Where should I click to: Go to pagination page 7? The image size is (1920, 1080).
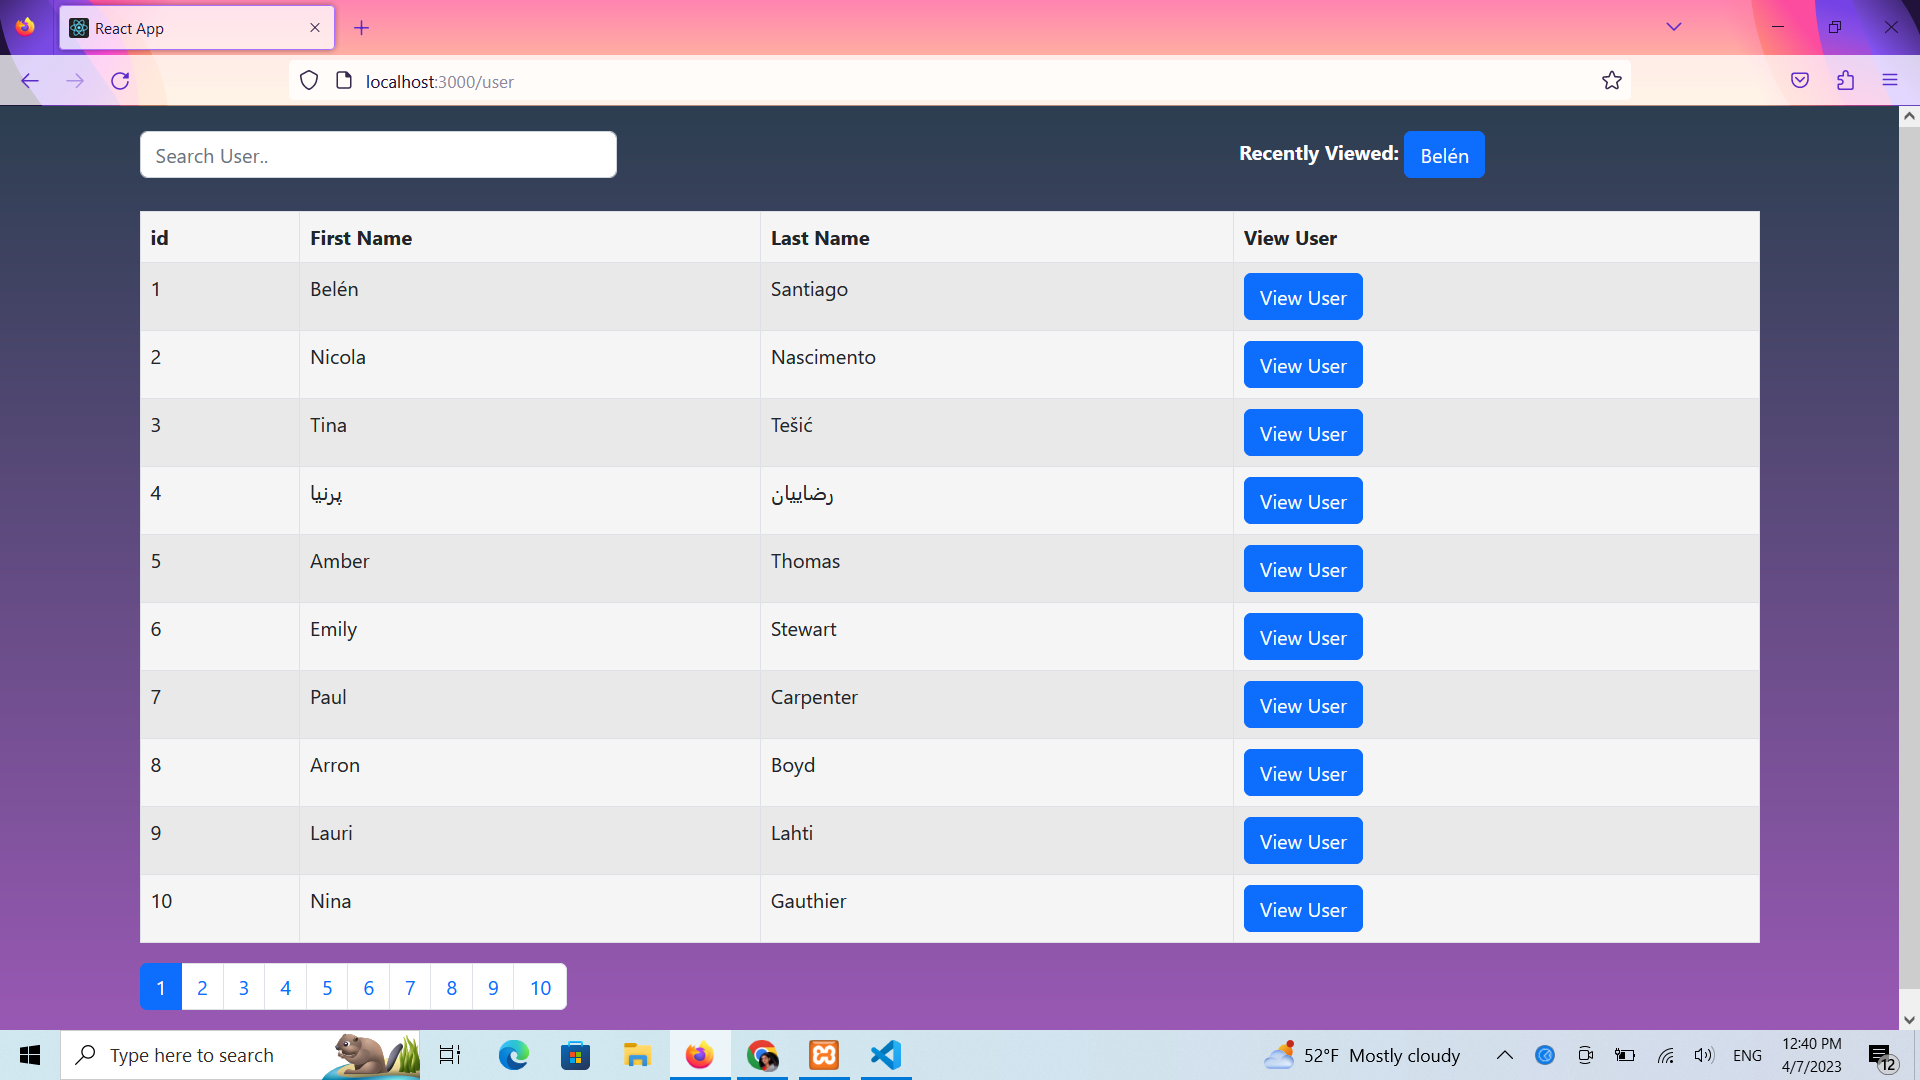tap(410, 987)
